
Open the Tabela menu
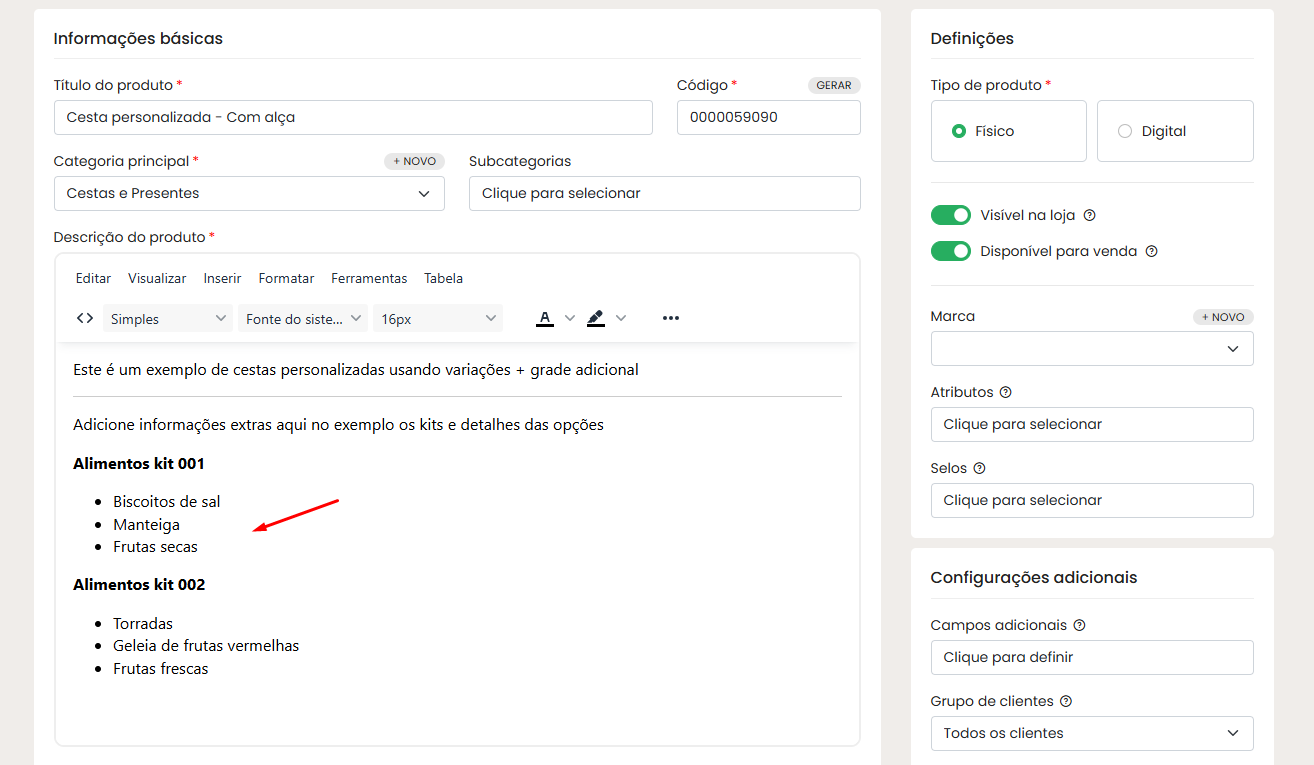coord(443,278)
